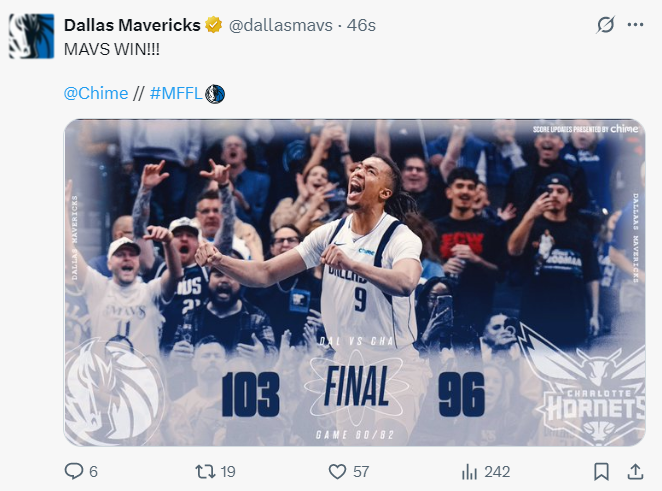Open the final score image

coord(355,282)
